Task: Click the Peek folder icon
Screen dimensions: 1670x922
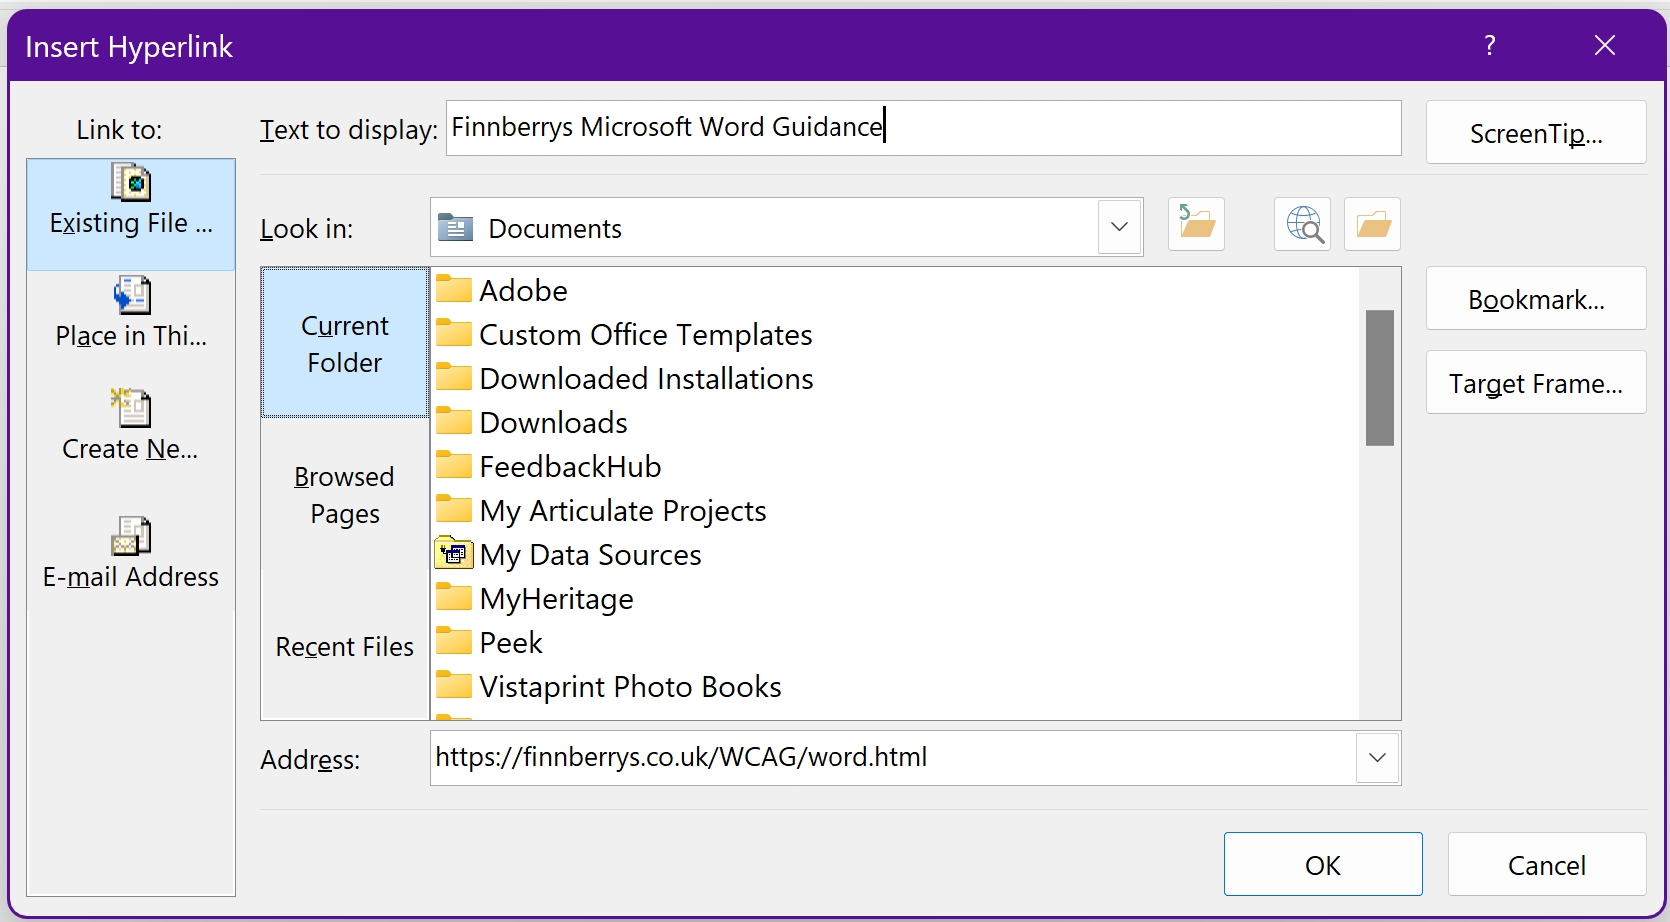Action: coord(454,641)
